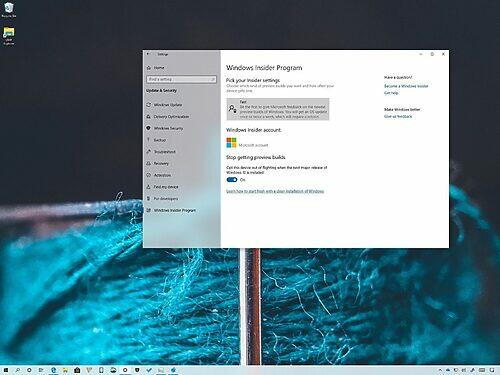Click the Get help link

pos(391,93)
